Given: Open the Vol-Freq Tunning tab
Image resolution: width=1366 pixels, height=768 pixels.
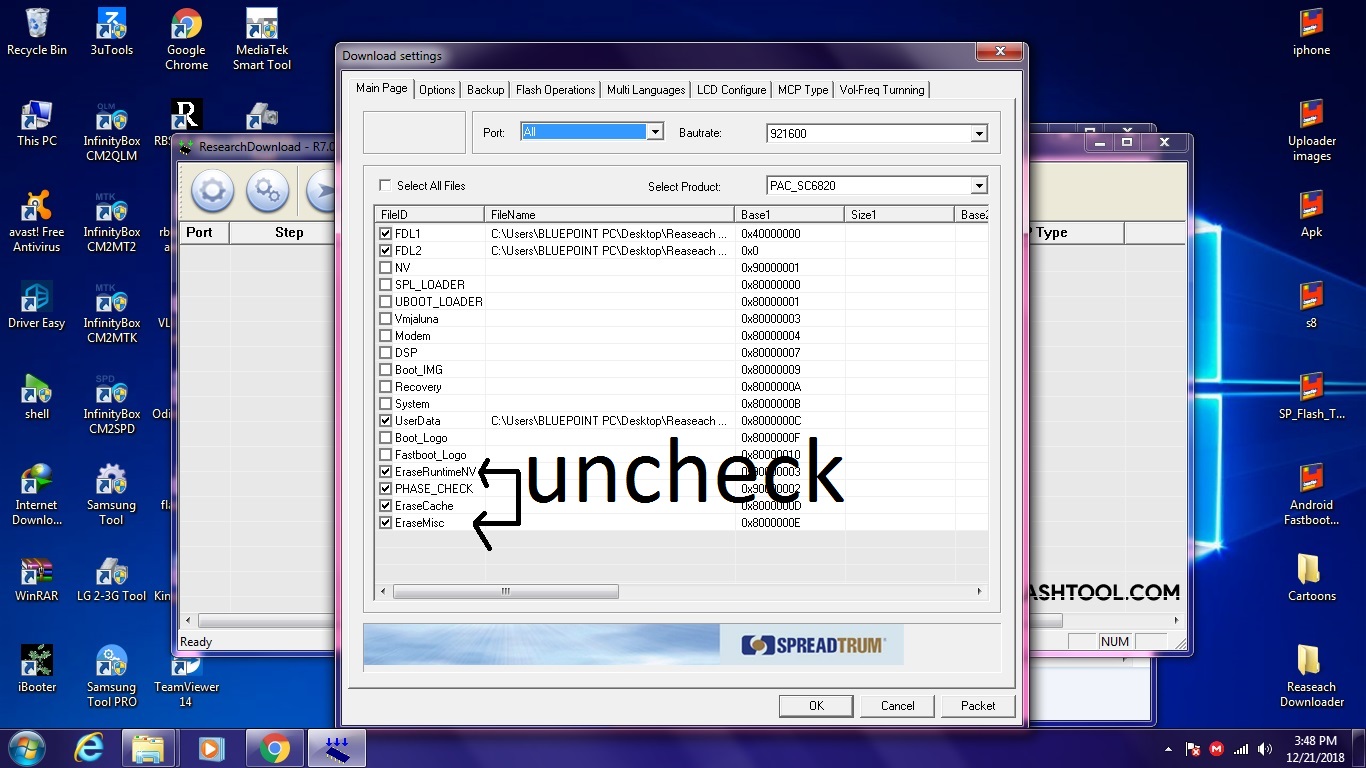Looking at the screenshot, I should [x=882, y=90].
